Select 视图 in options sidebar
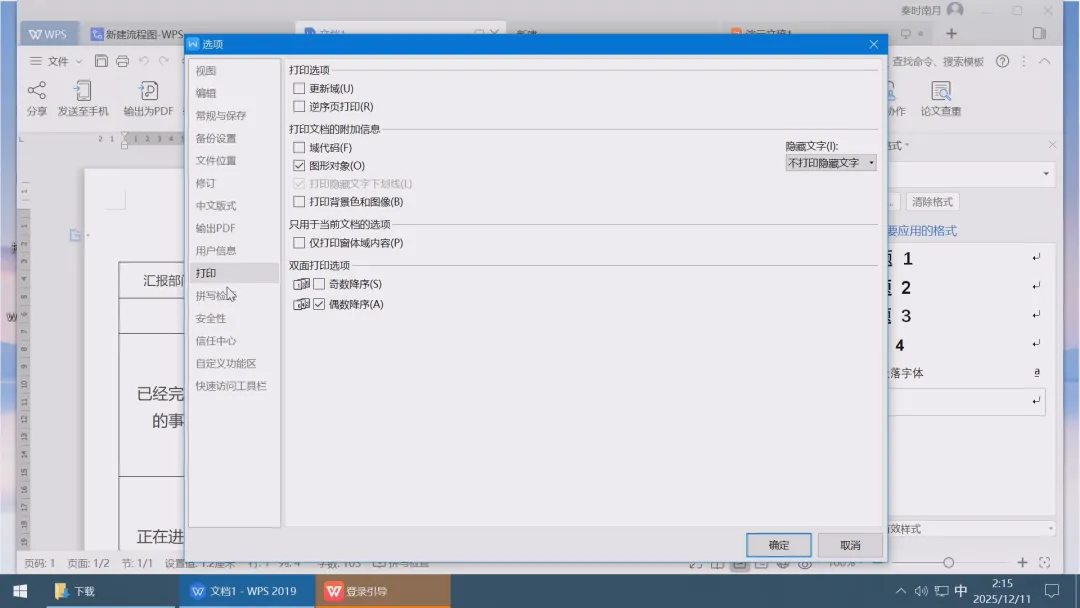Image resolution: width=1080 pixels, height=608 pixels. click(234, 70)
